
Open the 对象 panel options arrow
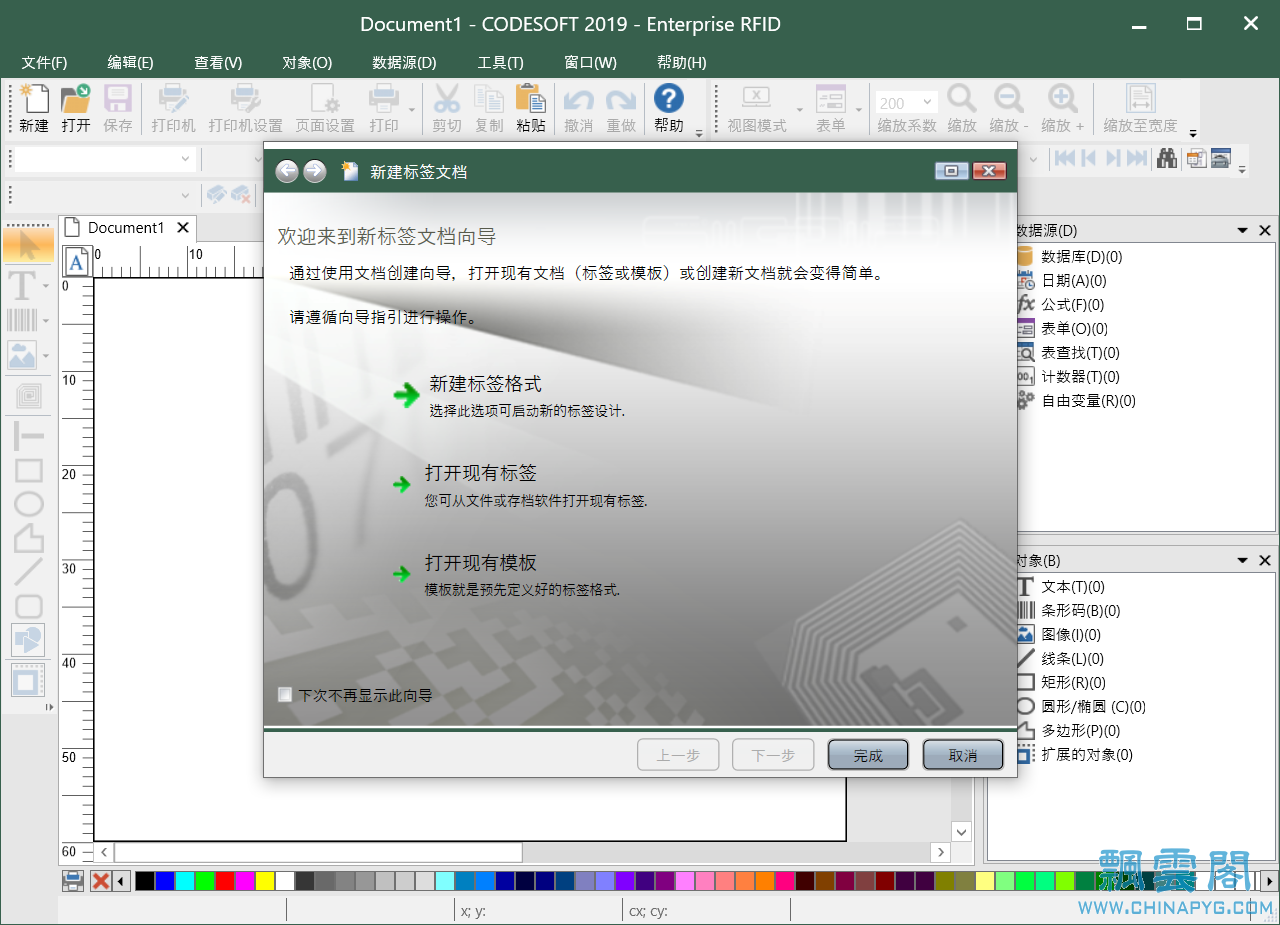1243,561
